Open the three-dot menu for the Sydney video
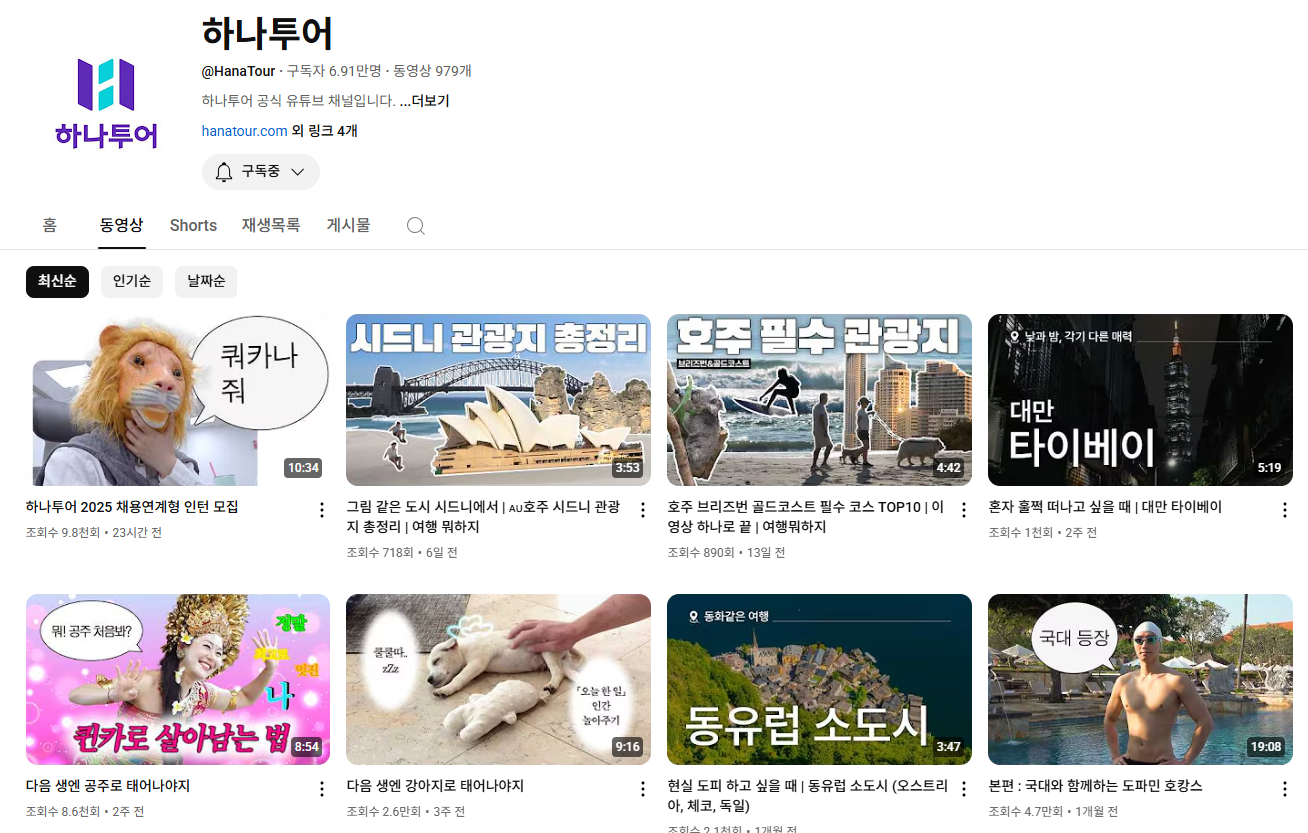The height and width of the screenshot is (833, 1308). [x=643, y=510]
